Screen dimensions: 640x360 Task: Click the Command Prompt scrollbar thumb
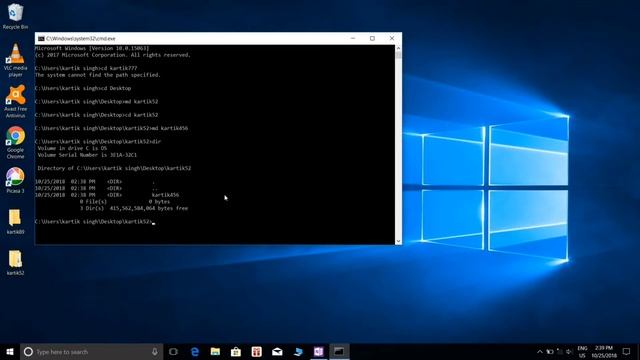click(x=398, y=55)
